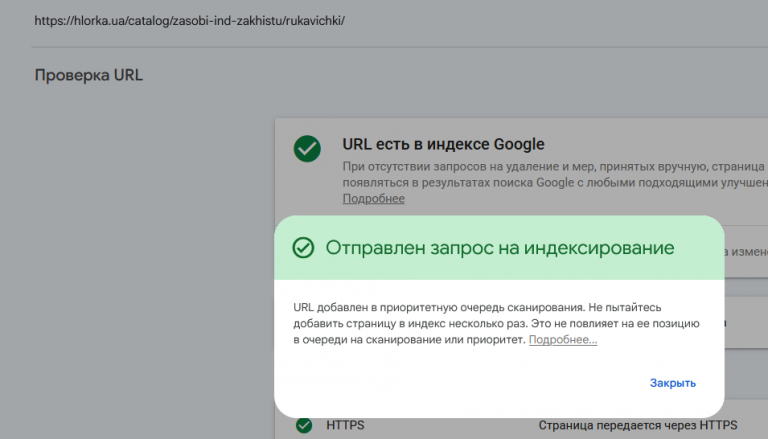Click 'Страница передается через HTTPS' text
Screen dimensions: 768x439
point(638,425)
